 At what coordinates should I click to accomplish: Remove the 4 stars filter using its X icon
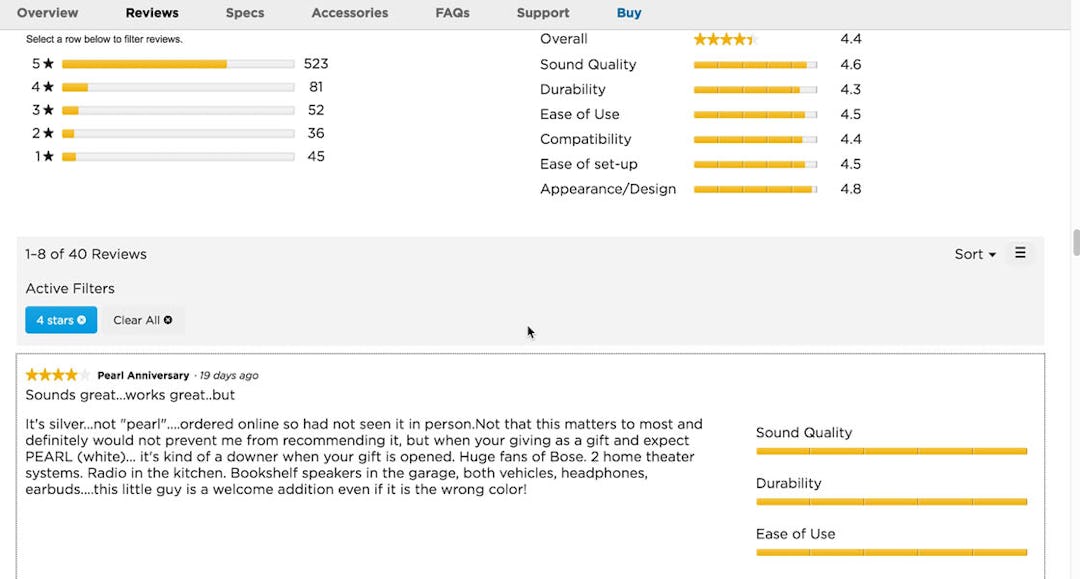(x=81, y=320)
